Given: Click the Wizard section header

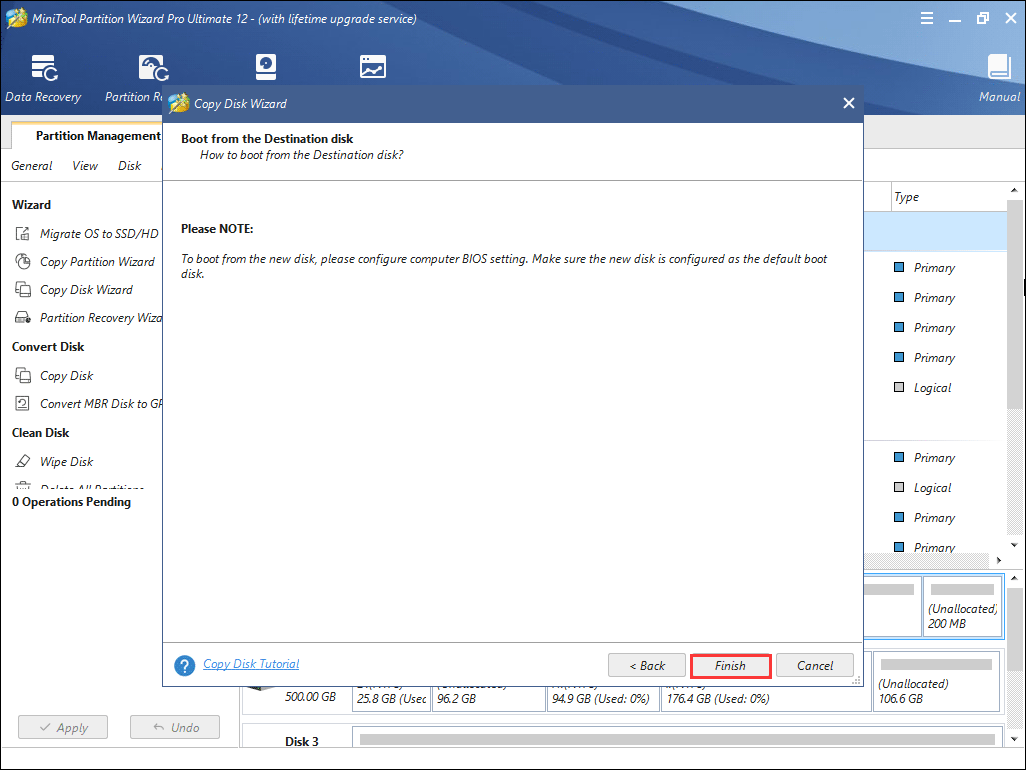Looking at the screenshot, I should [31, 205].
